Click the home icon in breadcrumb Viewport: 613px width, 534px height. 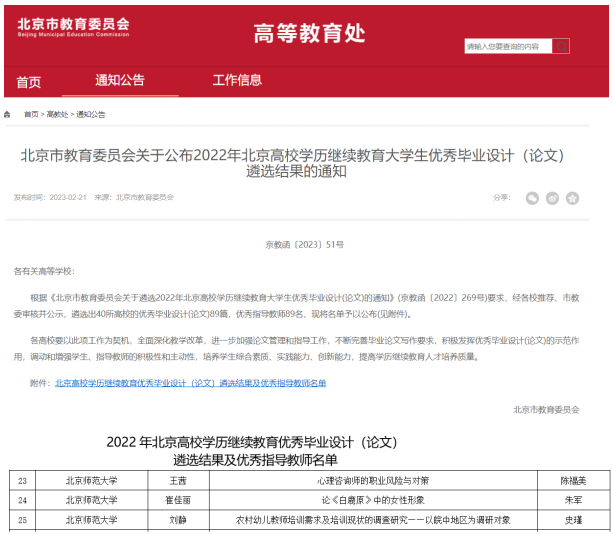pos(7,115)
